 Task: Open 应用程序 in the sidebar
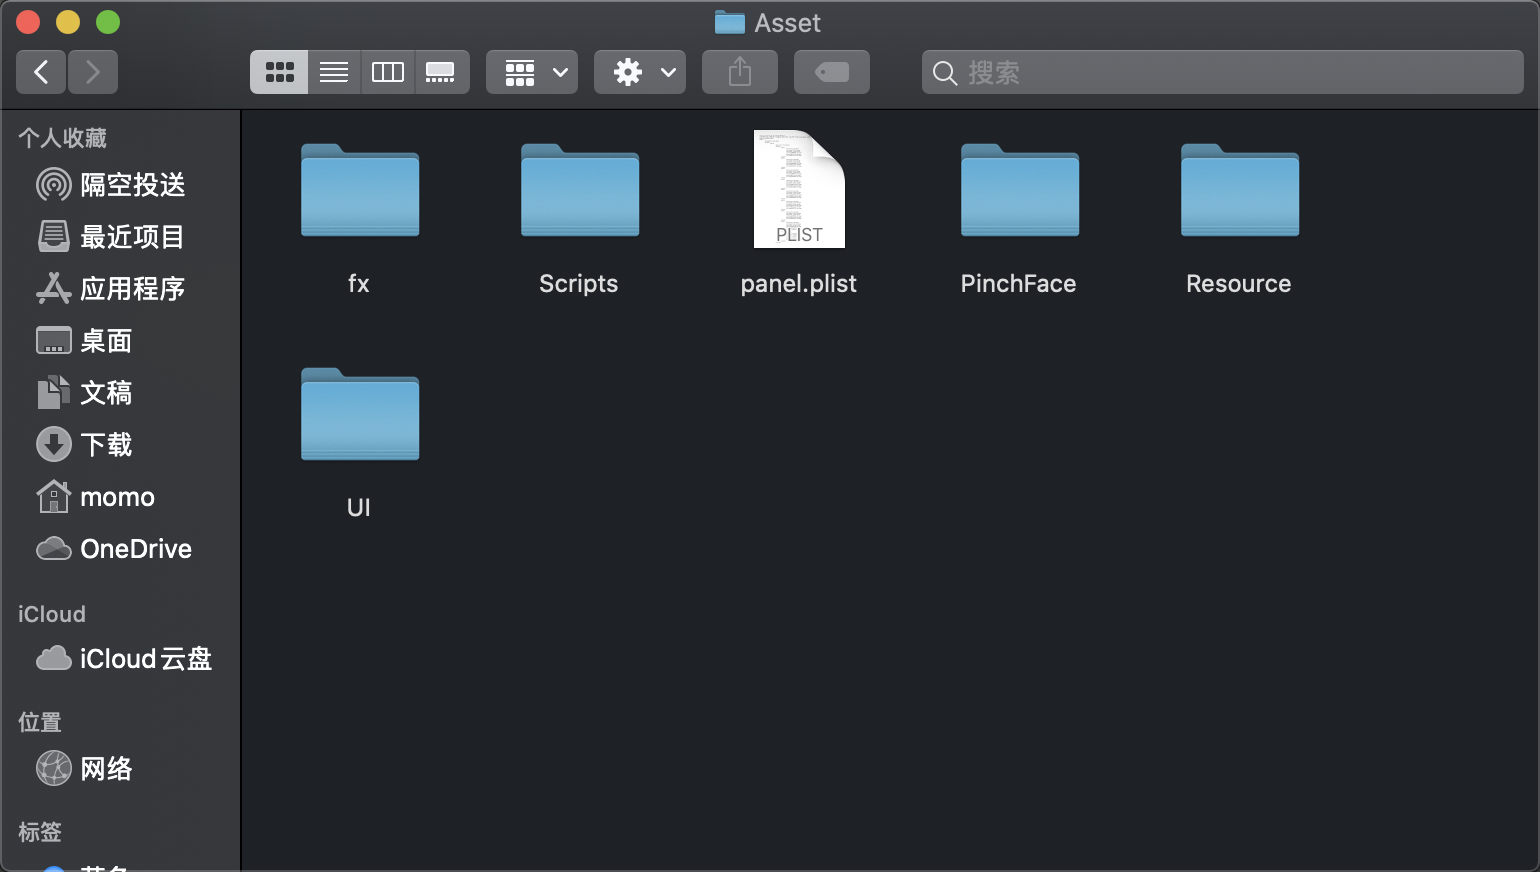tap(120, 289)
